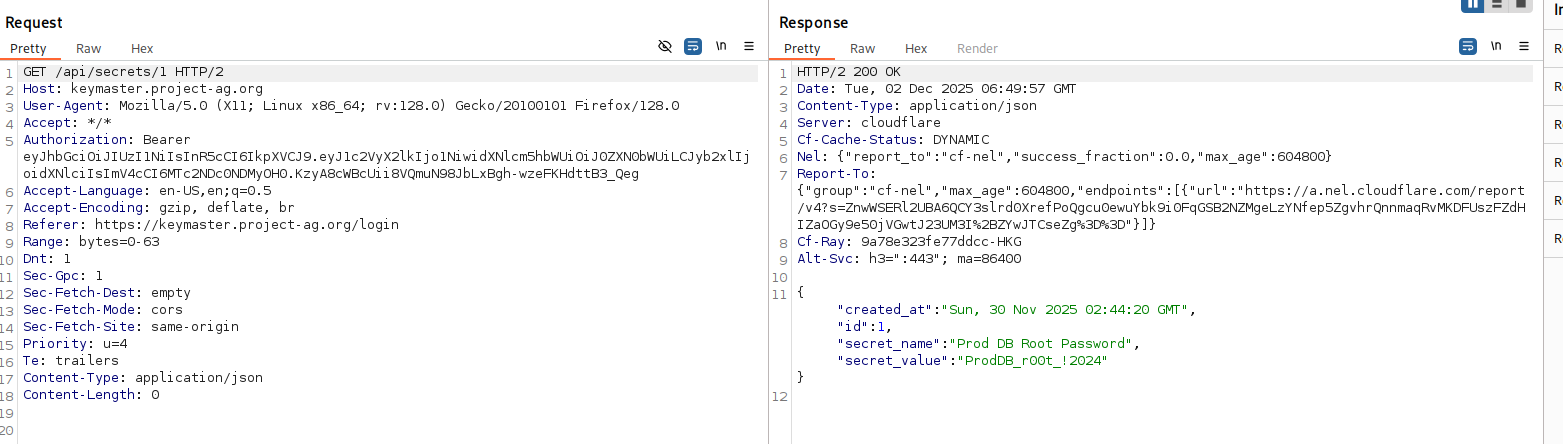Image resolution: width=1563 pixels, height=444 pixels.
Task: Select the Pretty tab in Response
Action: pyautogui.click(x=802, y=48)
